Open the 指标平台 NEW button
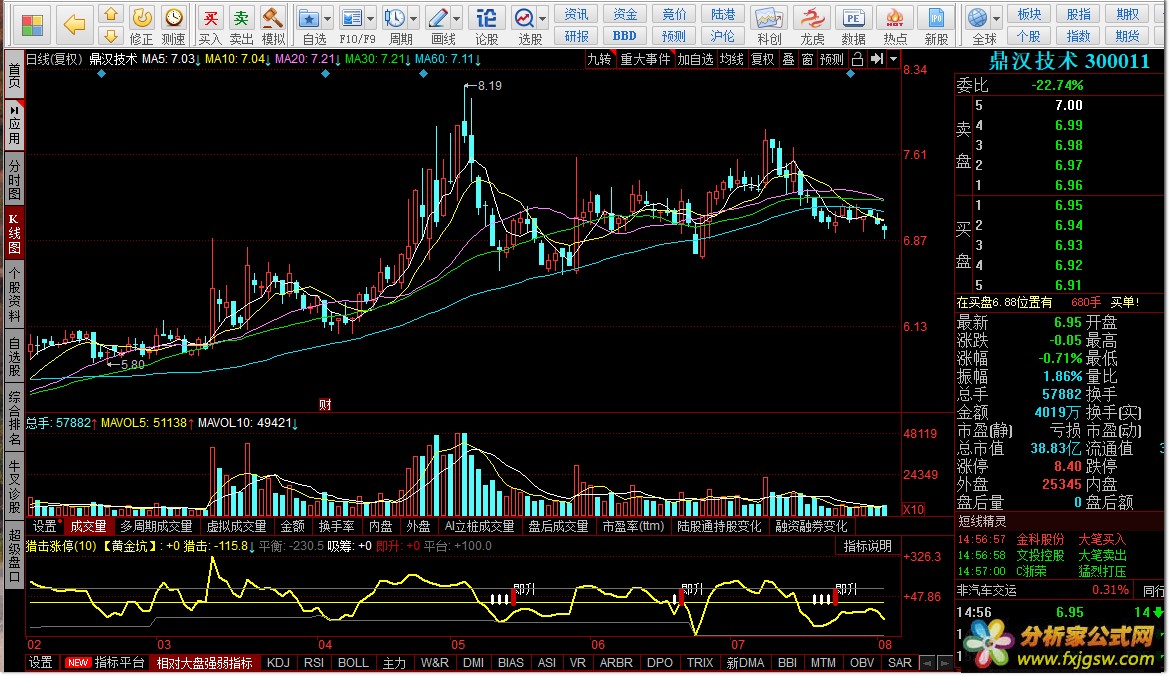1171x676 pixels. click(x=105, y=663)
